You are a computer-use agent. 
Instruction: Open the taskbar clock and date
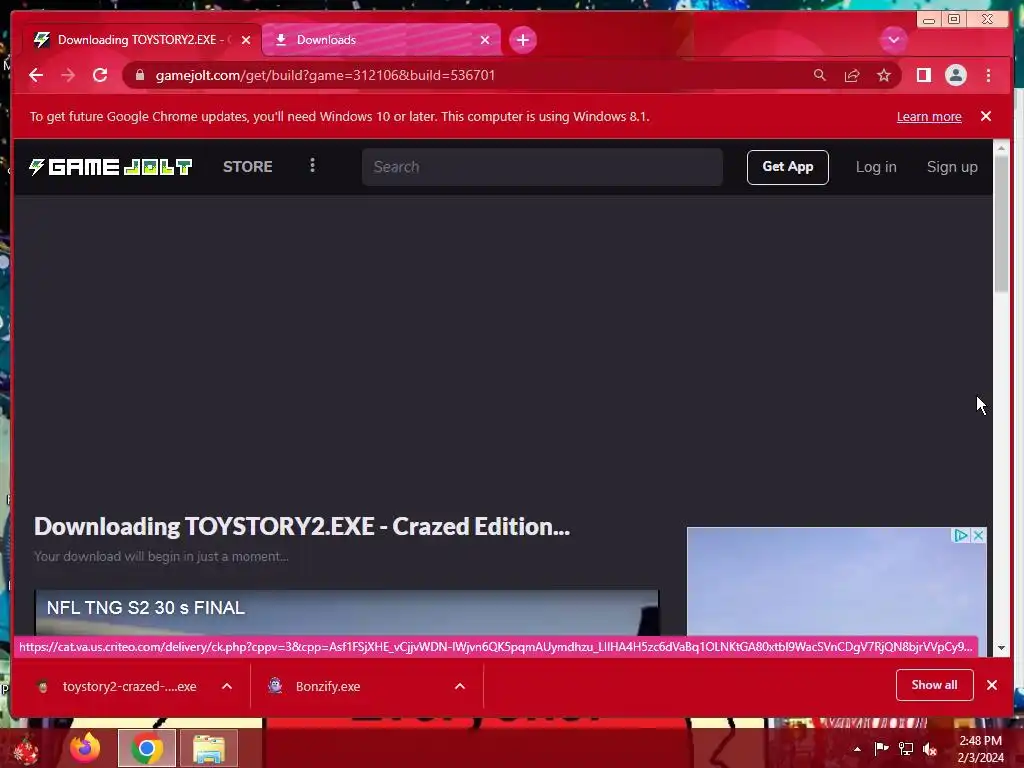tap(981, 749)
